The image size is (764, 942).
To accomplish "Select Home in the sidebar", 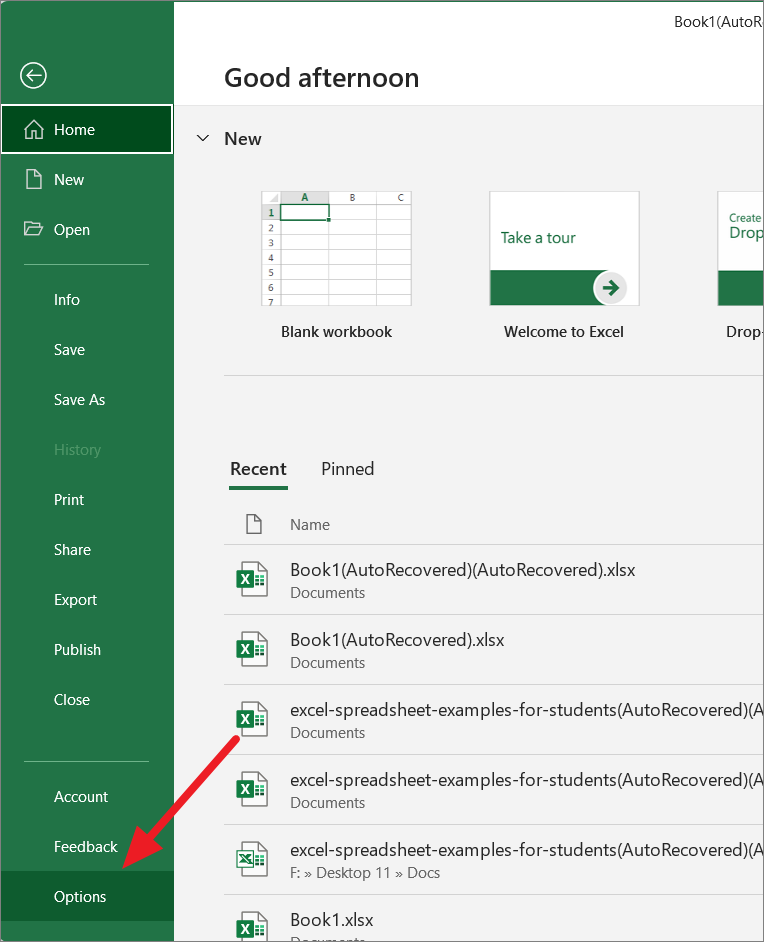I will coord(87,129).
